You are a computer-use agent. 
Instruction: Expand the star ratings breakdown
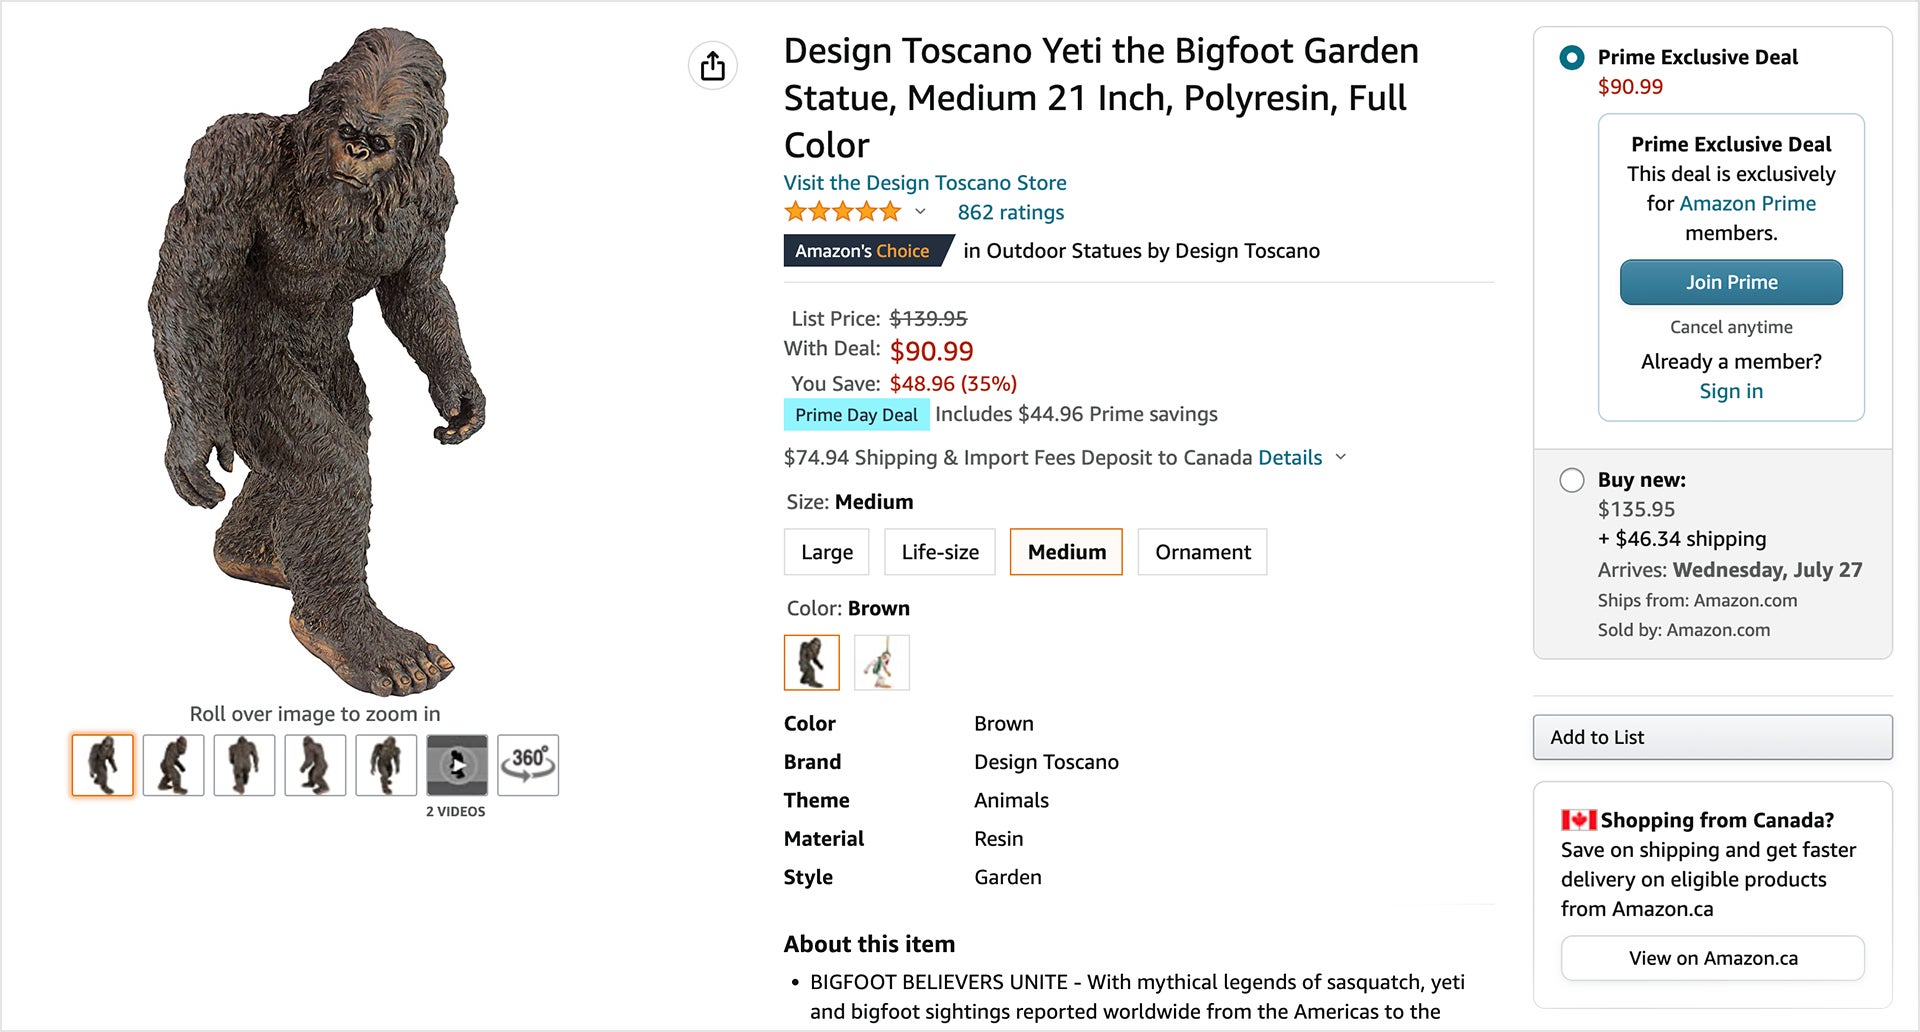[x=920, y=212]
